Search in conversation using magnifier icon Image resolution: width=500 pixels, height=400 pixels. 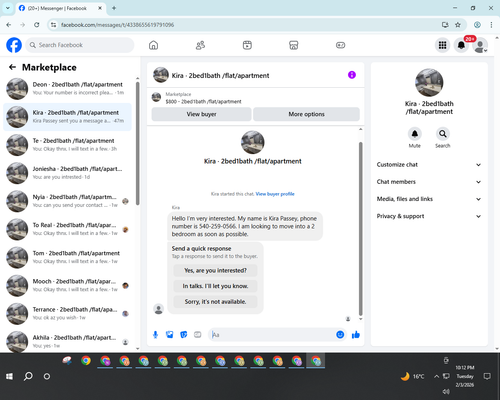(x=443, y=134)
